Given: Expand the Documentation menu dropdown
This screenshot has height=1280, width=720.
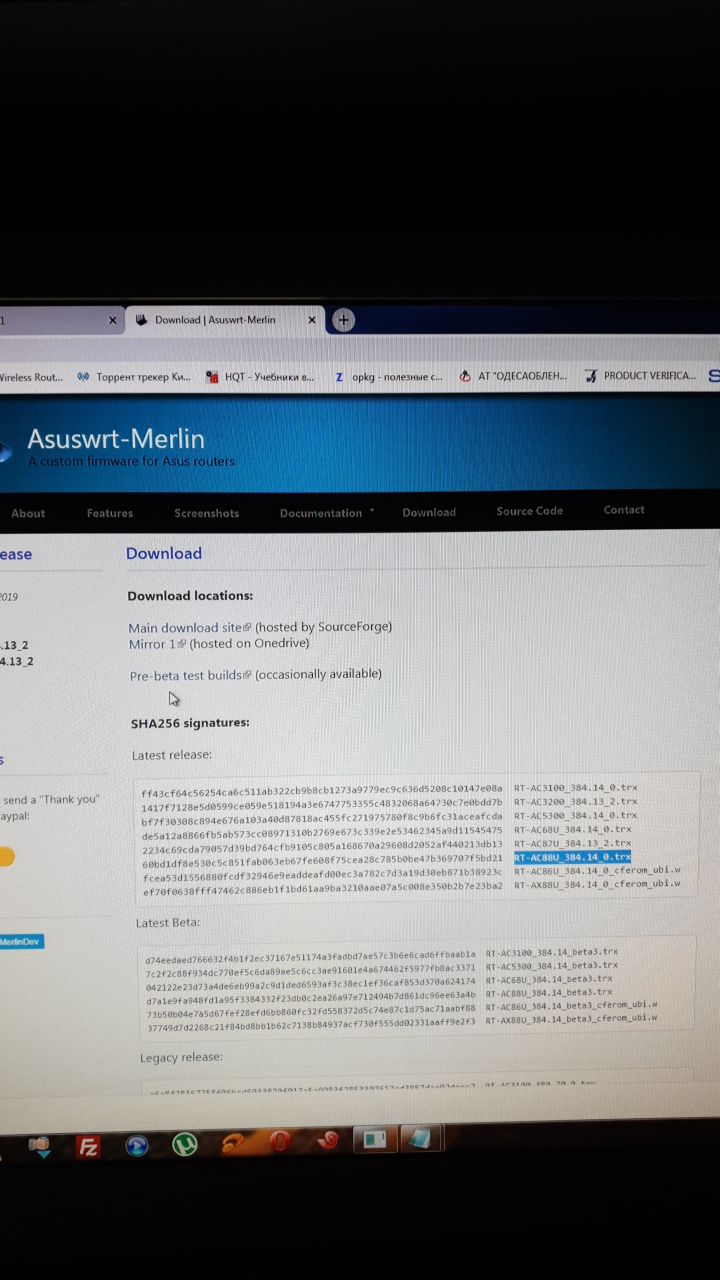Looking at the screenshot, I should pos(327,513).
